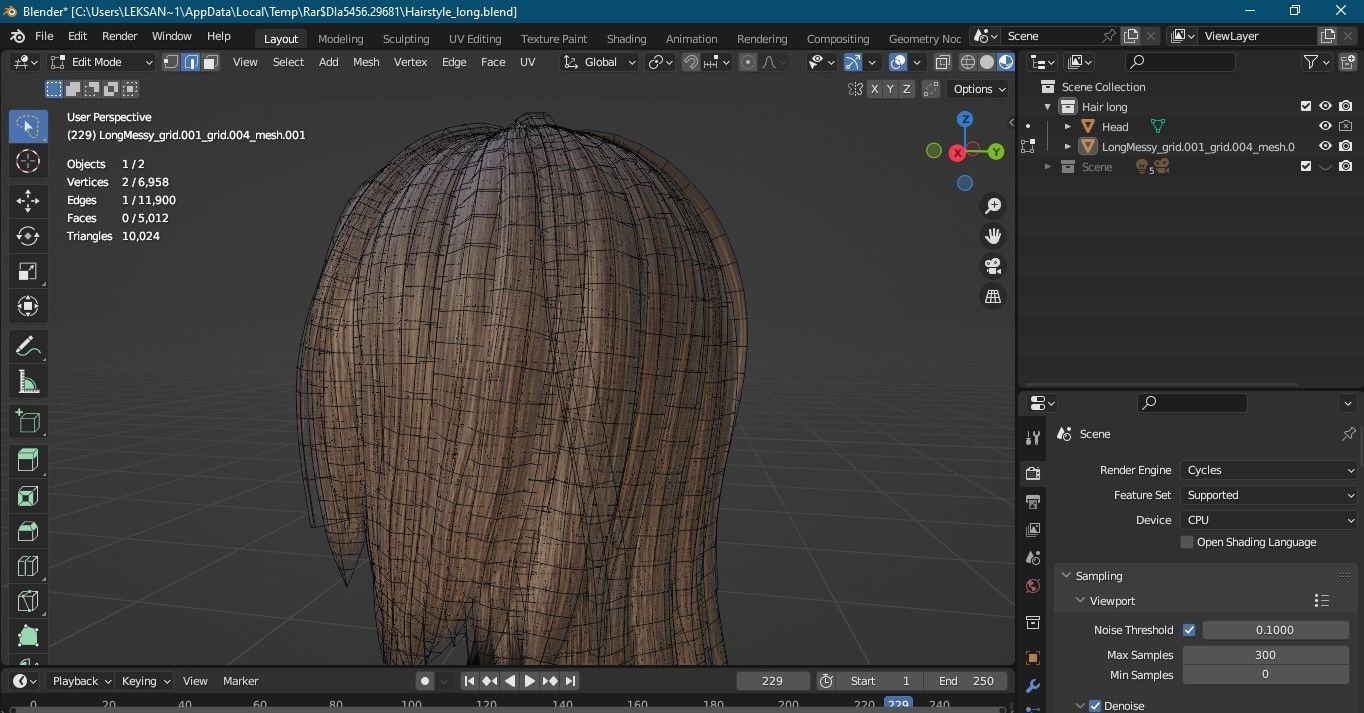The width and height of the screenshot is (1364, 713).
Task: Hide the Head object with eye icon
Action: [1325, 127]
